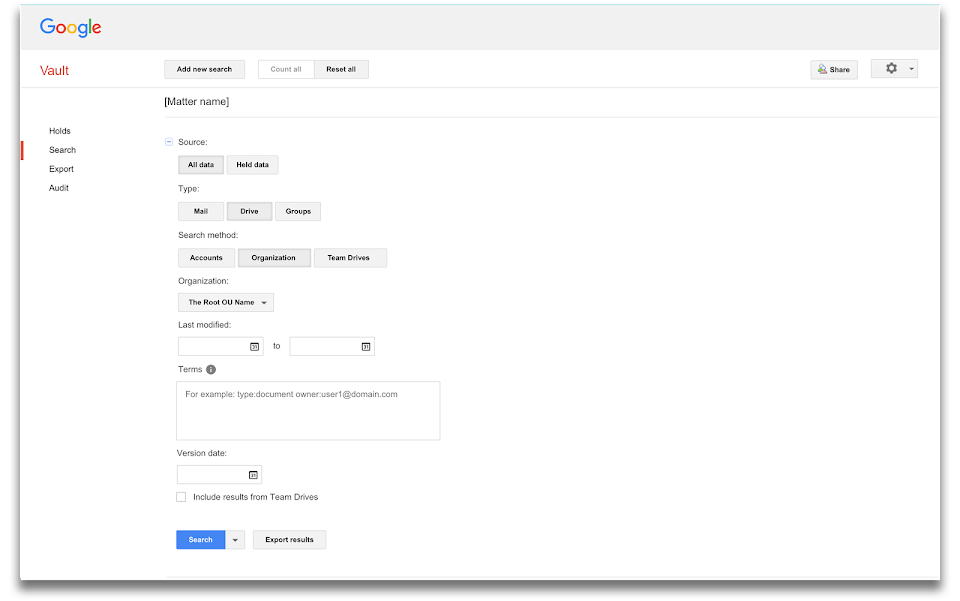The image size is (960, 601).
Task: Click the settings gear icon
Action: point(891,68)
